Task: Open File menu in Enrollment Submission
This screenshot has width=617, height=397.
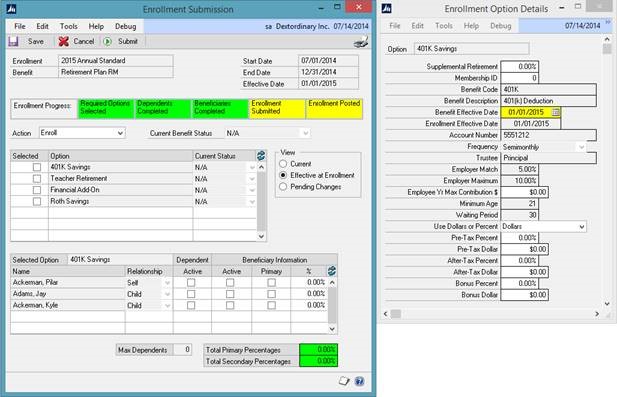Action: [20, 26]
